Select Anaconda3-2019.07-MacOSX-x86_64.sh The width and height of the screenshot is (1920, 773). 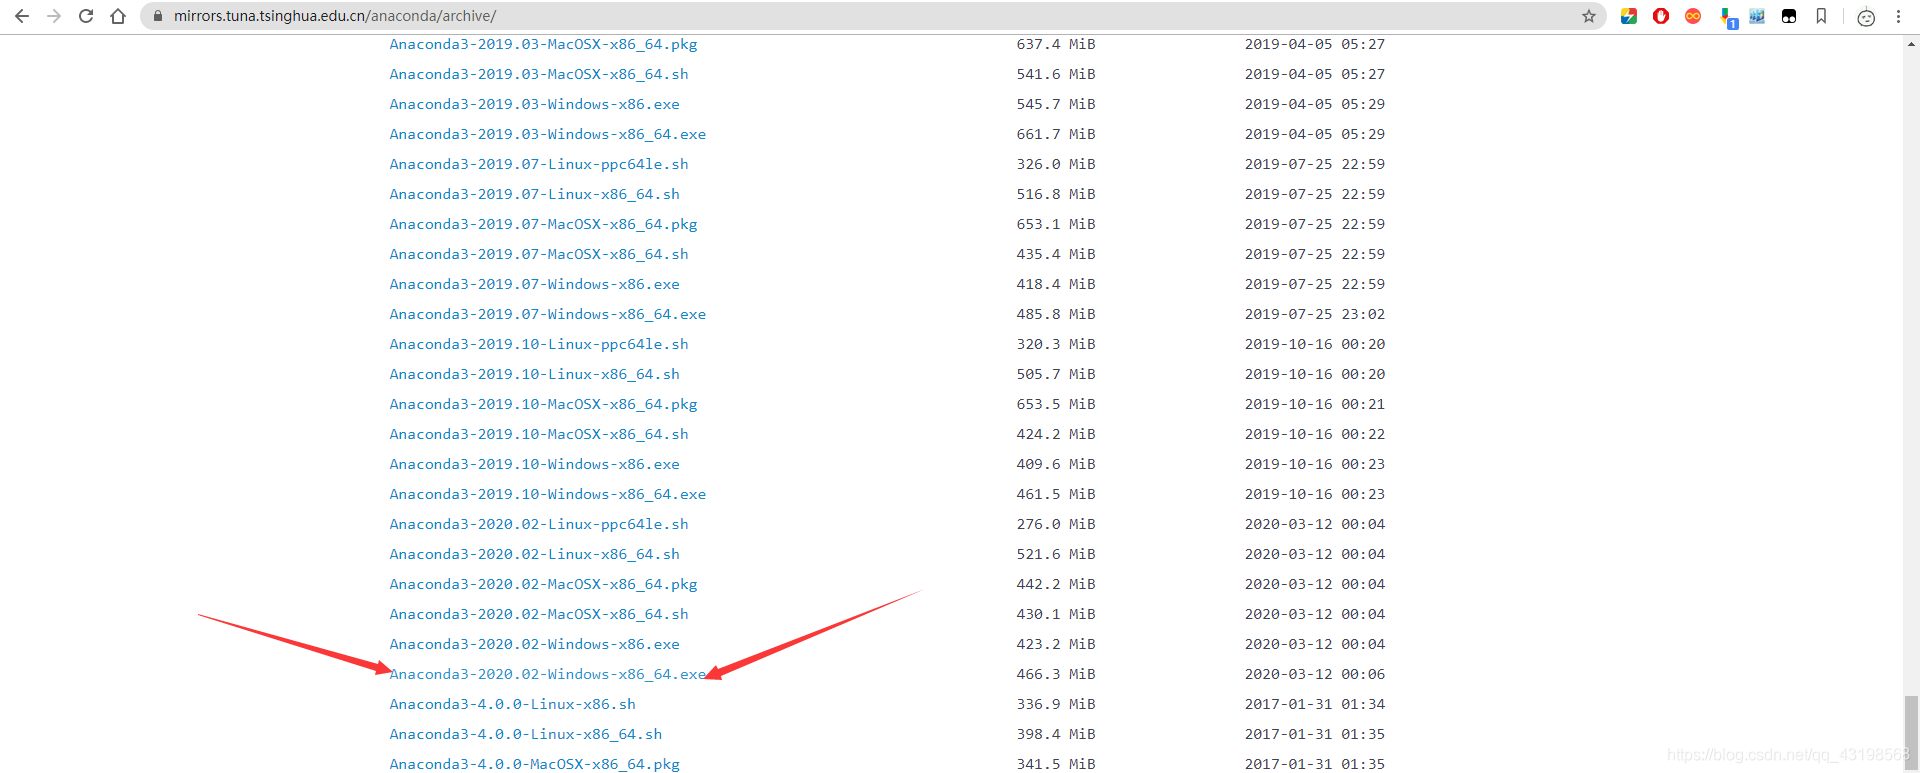coord(539,254)
